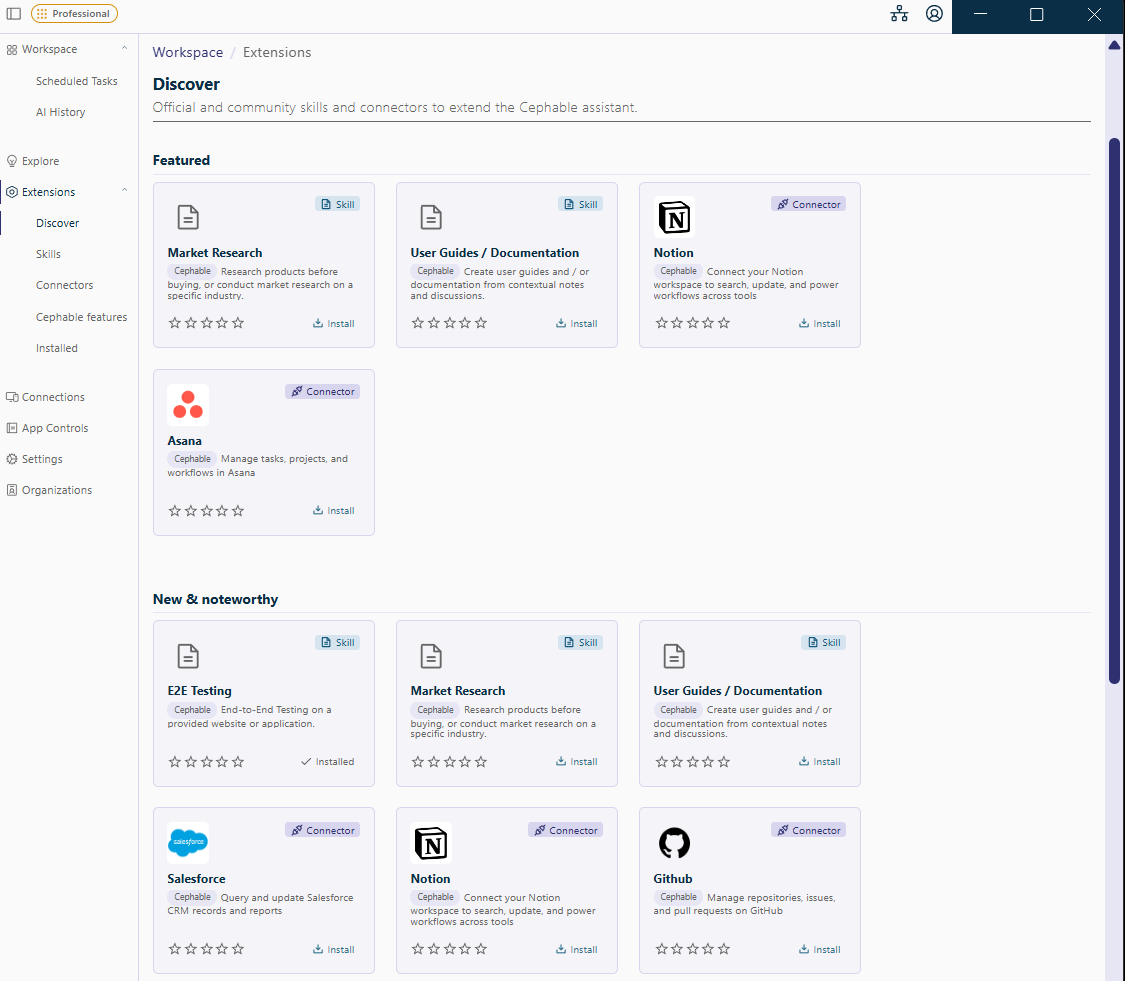Viewport: 1125px width, 981px height.
Task: Rate Salesforce connector one star
Action: (174, 949)
